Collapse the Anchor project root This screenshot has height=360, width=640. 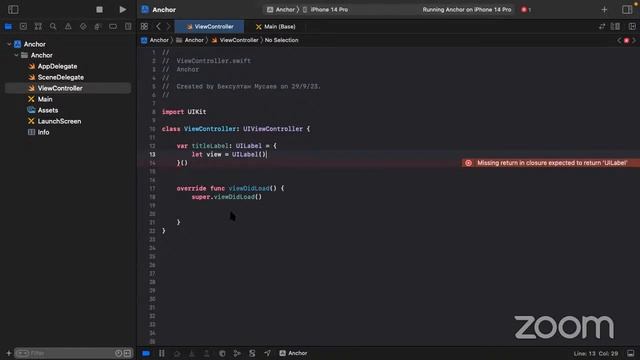point(9,44)
